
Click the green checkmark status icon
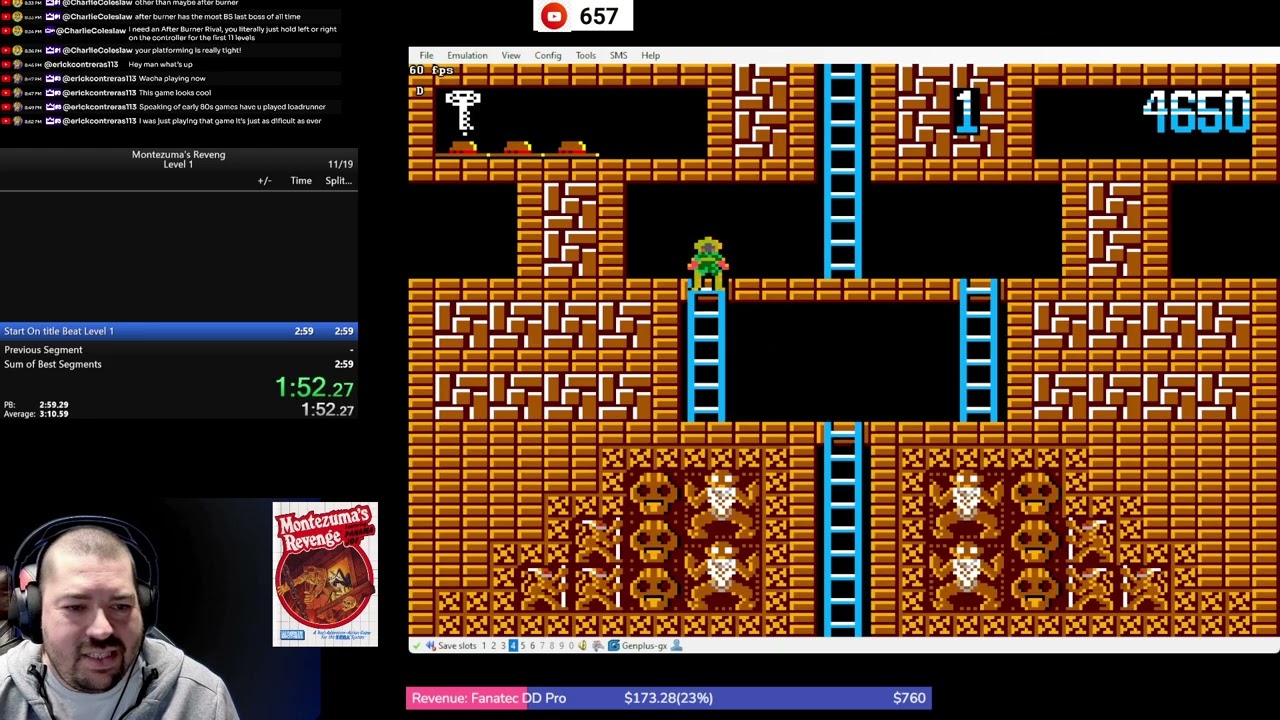tap(416, 646)
